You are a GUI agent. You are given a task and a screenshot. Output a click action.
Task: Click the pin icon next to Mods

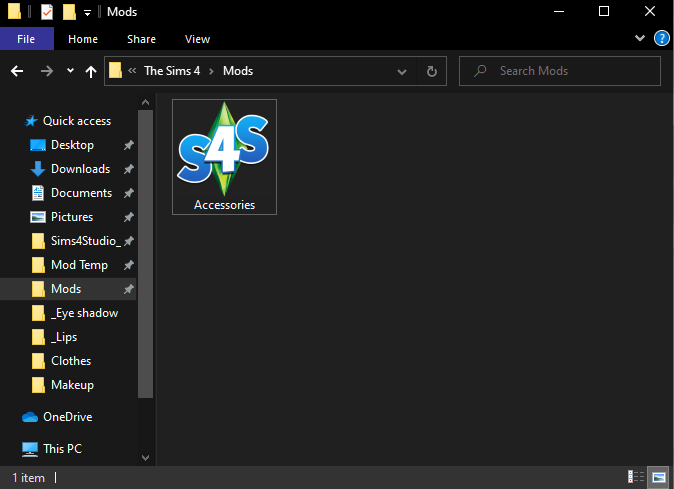tap(129, 289)
